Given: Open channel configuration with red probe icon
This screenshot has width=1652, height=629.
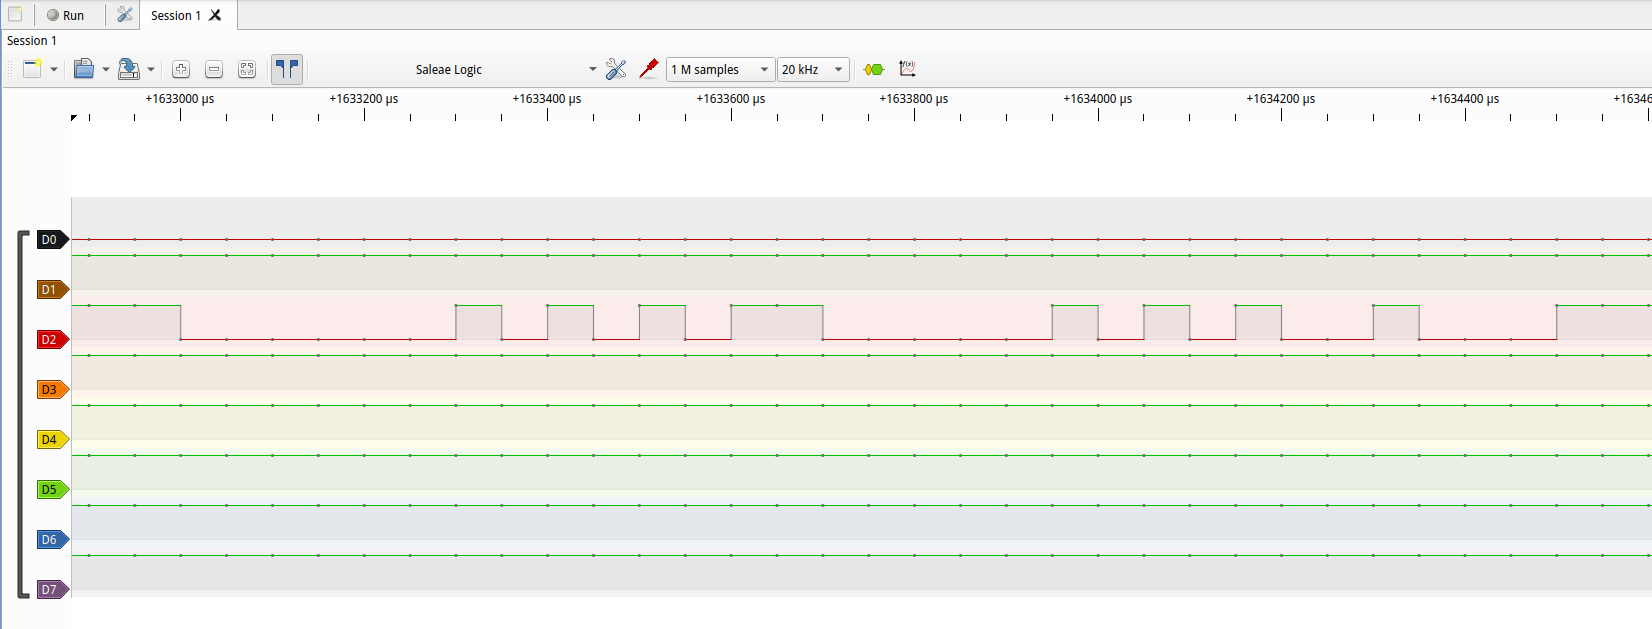Looking at the screenshot, I should [x=648, y=69].
